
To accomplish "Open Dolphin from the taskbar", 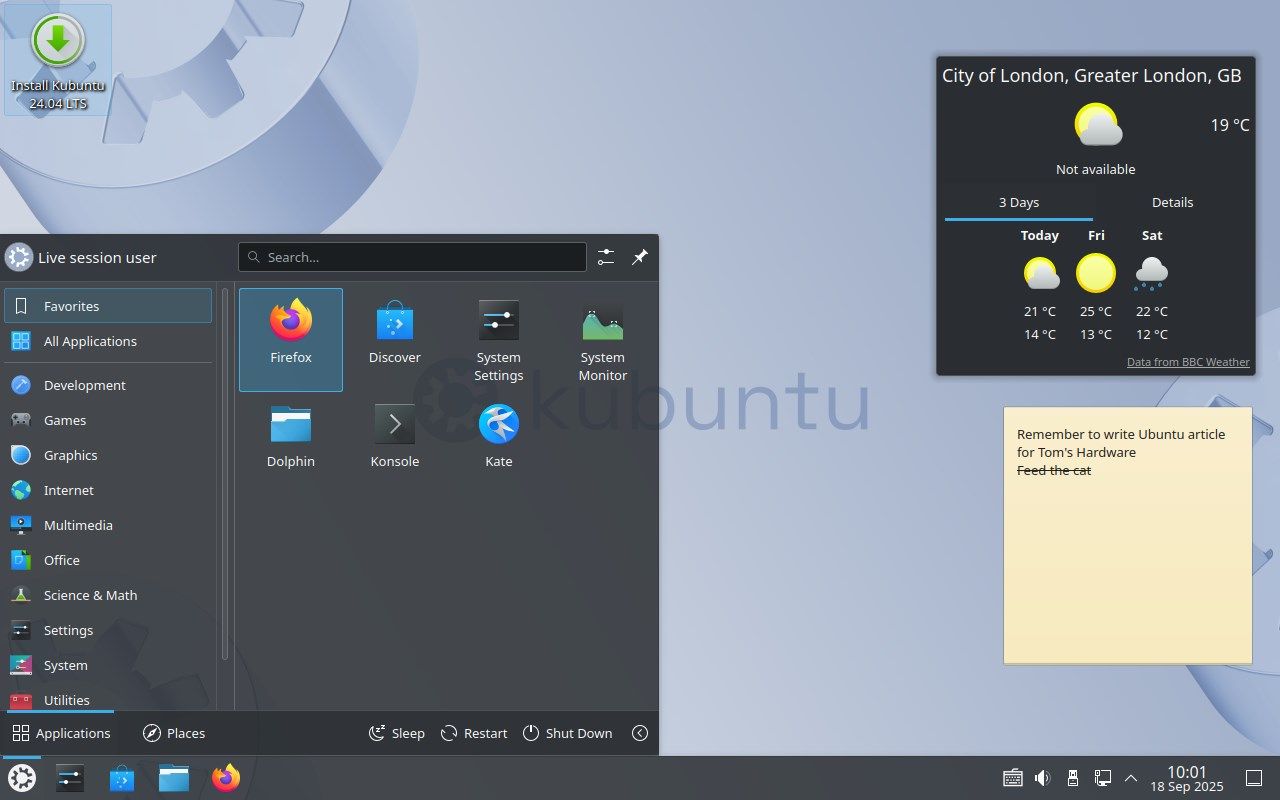I will tap(174, 778).
